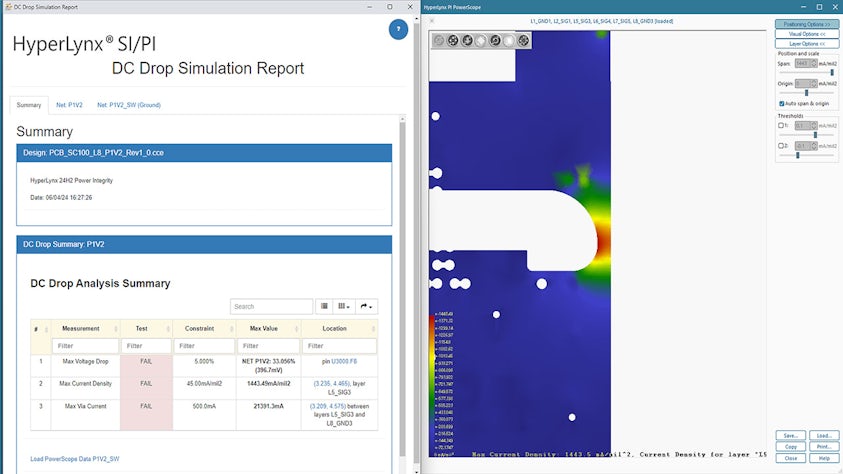Open the columns dropdown in table toolbar

[344, 306]
